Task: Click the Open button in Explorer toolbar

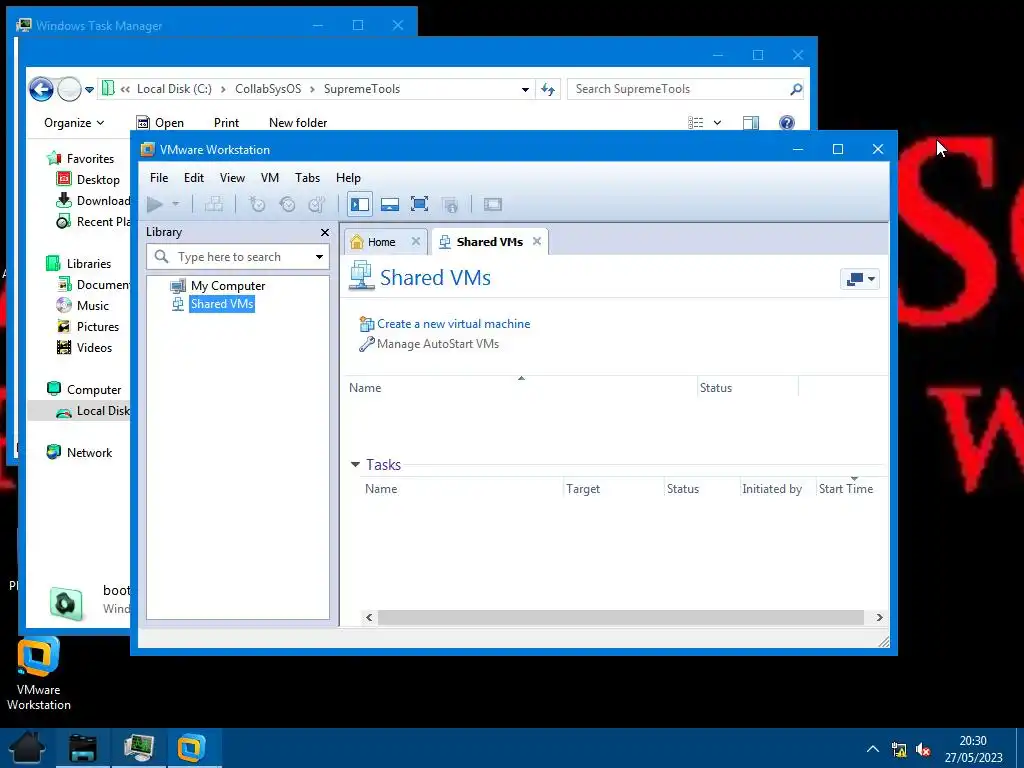Action: (x=160, y=123)
